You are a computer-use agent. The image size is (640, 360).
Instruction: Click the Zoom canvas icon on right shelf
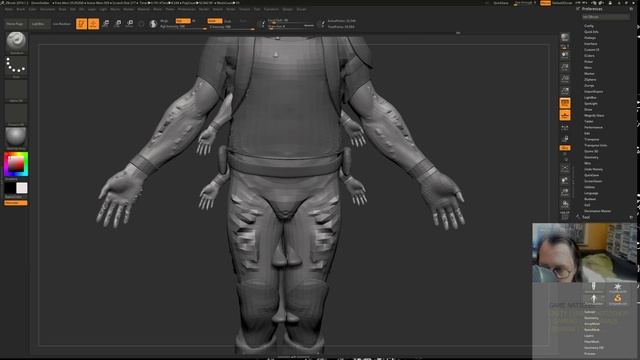(565, 67)
